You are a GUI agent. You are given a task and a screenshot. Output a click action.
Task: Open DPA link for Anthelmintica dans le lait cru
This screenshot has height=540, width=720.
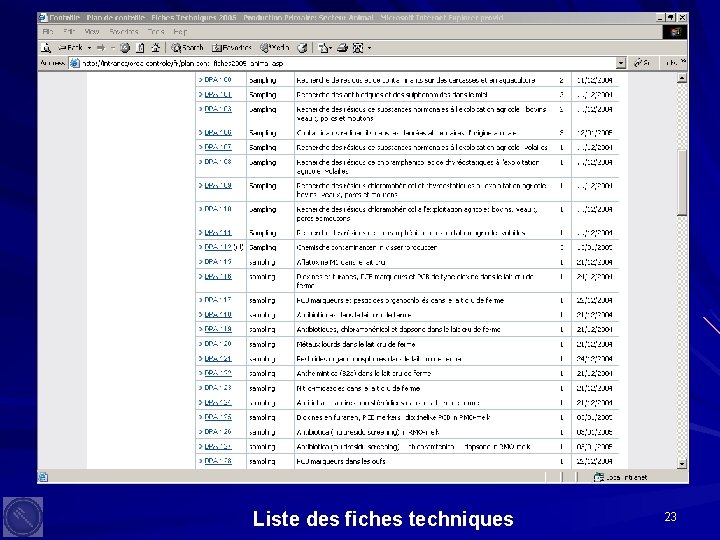(x=218, y=373)
